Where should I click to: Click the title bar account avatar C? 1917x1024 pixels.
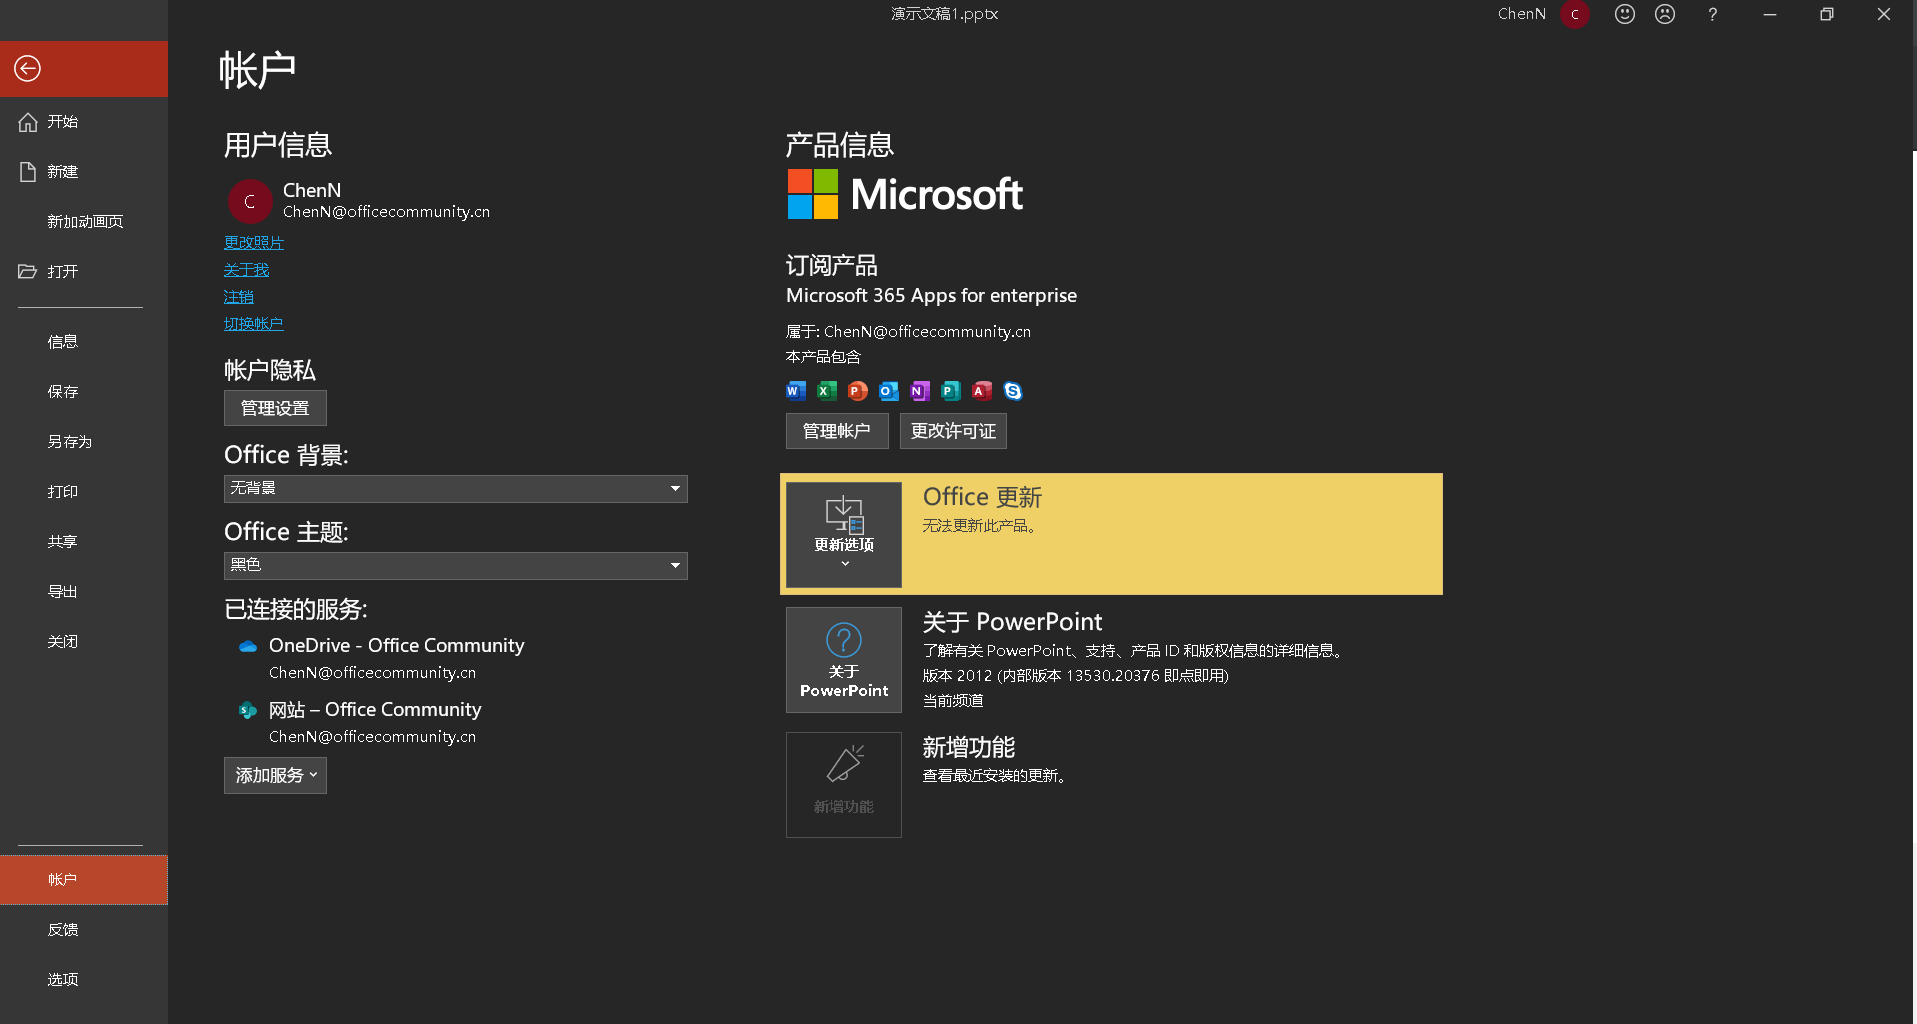click(1575, 14)
